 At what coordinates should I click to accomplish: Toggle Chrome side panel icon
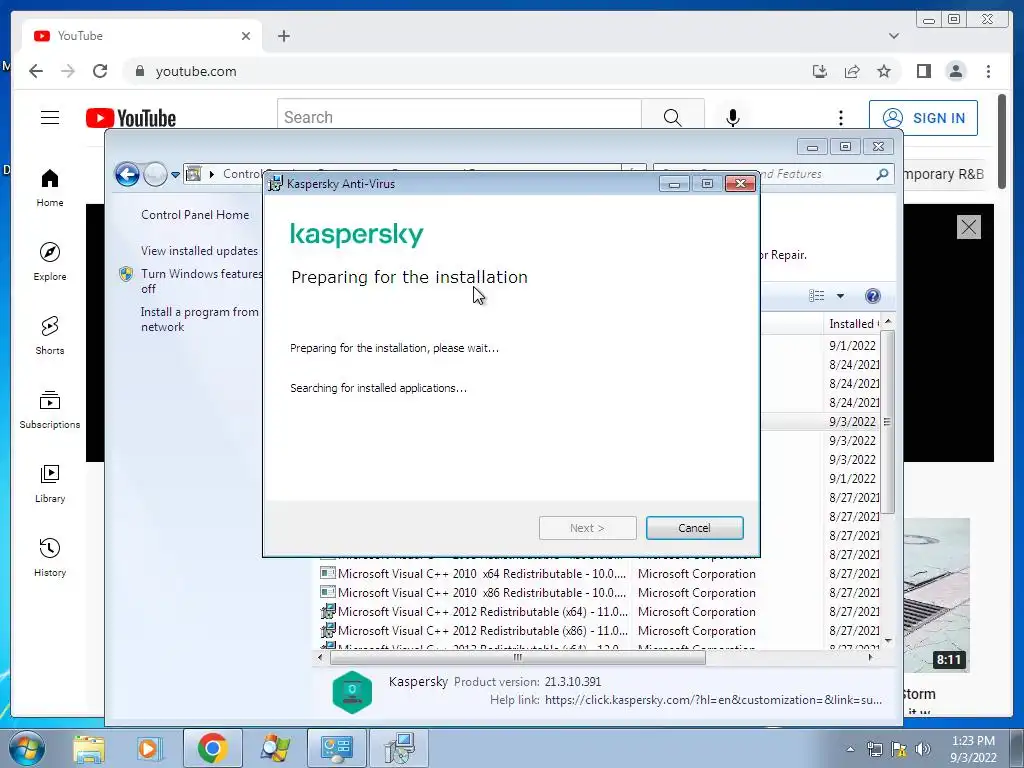pos(923,71)
